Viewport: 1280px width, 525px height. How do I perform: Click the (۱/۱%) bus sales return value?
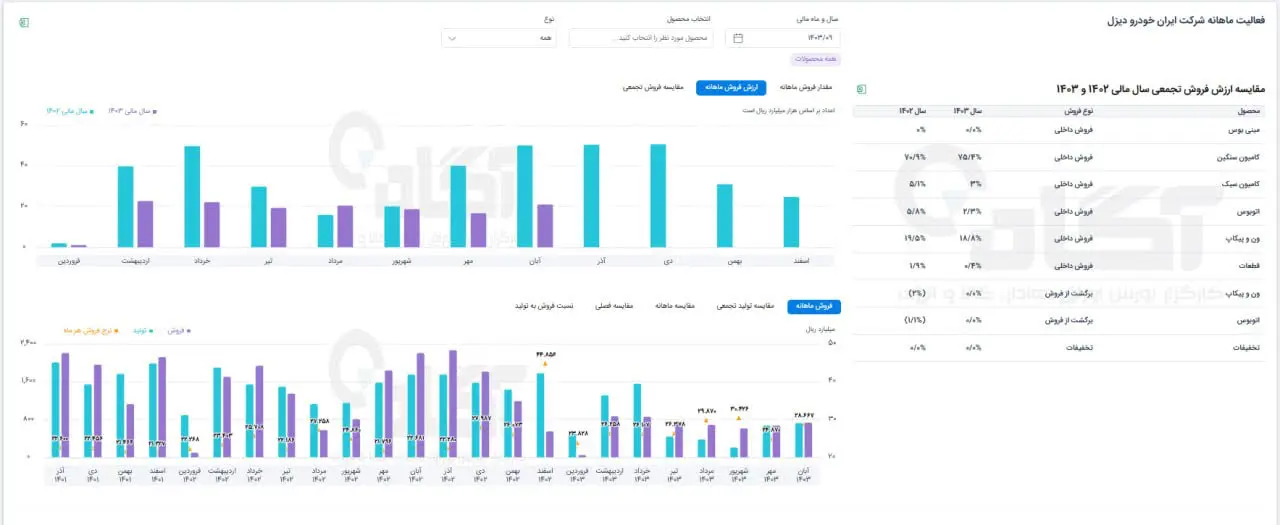click(914, 321)
